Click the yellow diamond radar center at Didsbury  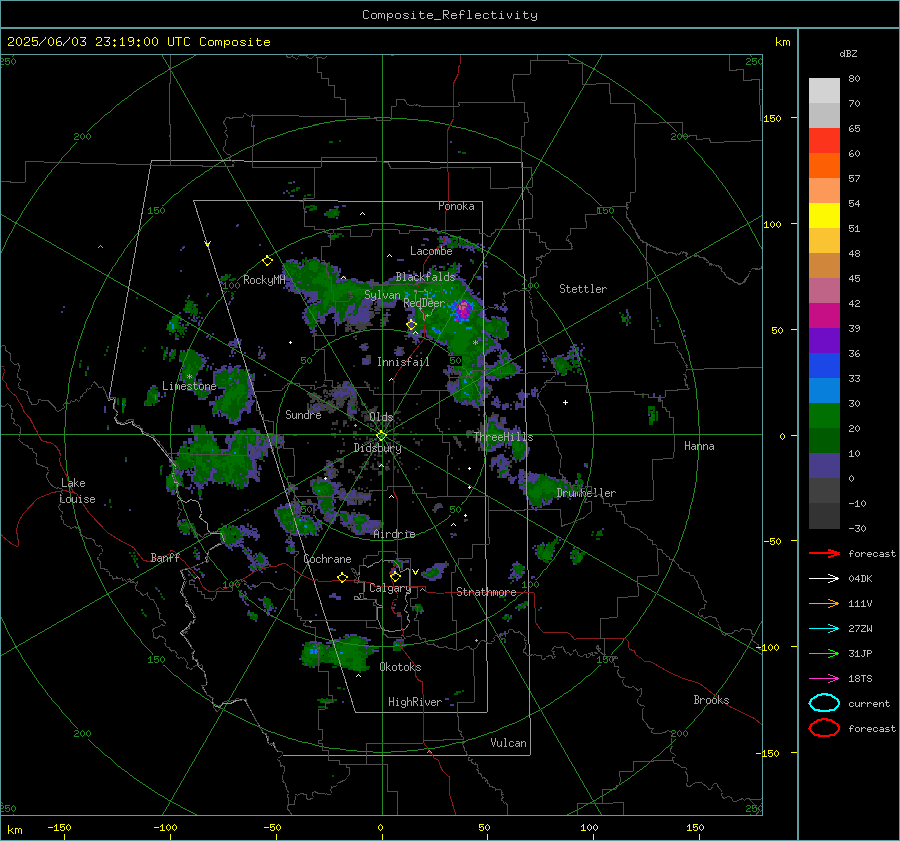382,435
